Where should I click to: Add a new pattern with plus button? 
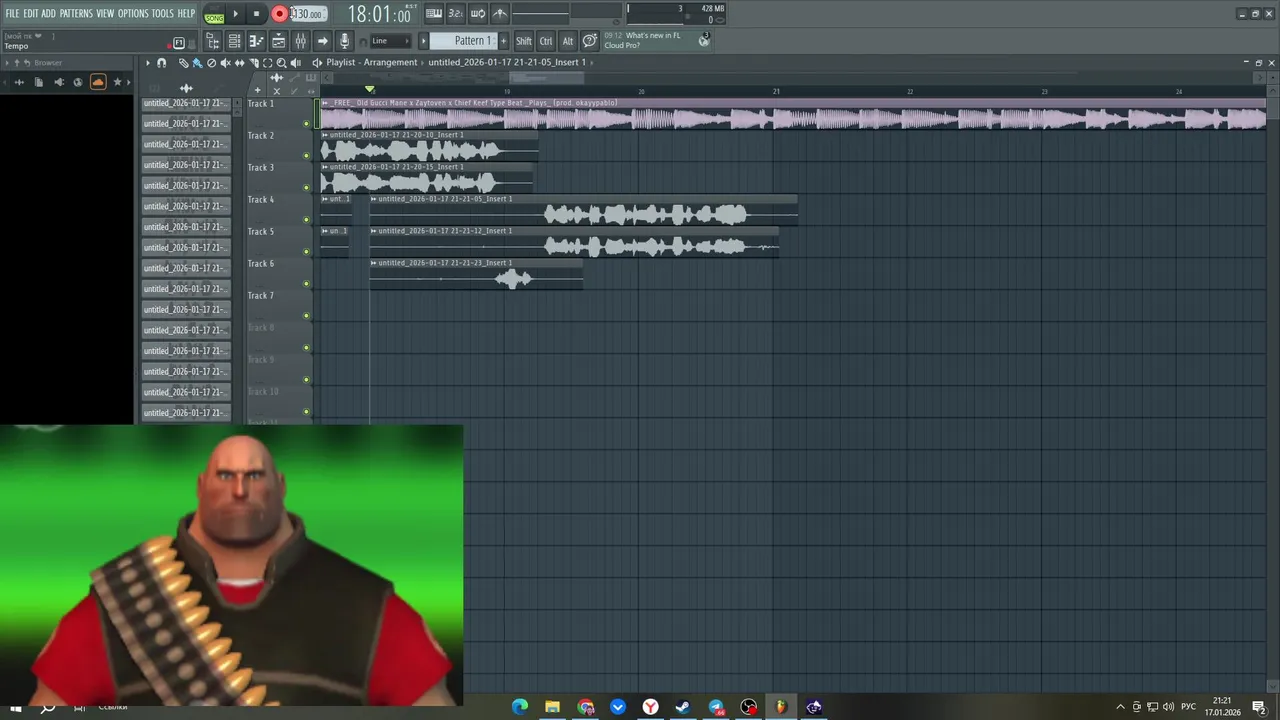[x=503, y=41]
